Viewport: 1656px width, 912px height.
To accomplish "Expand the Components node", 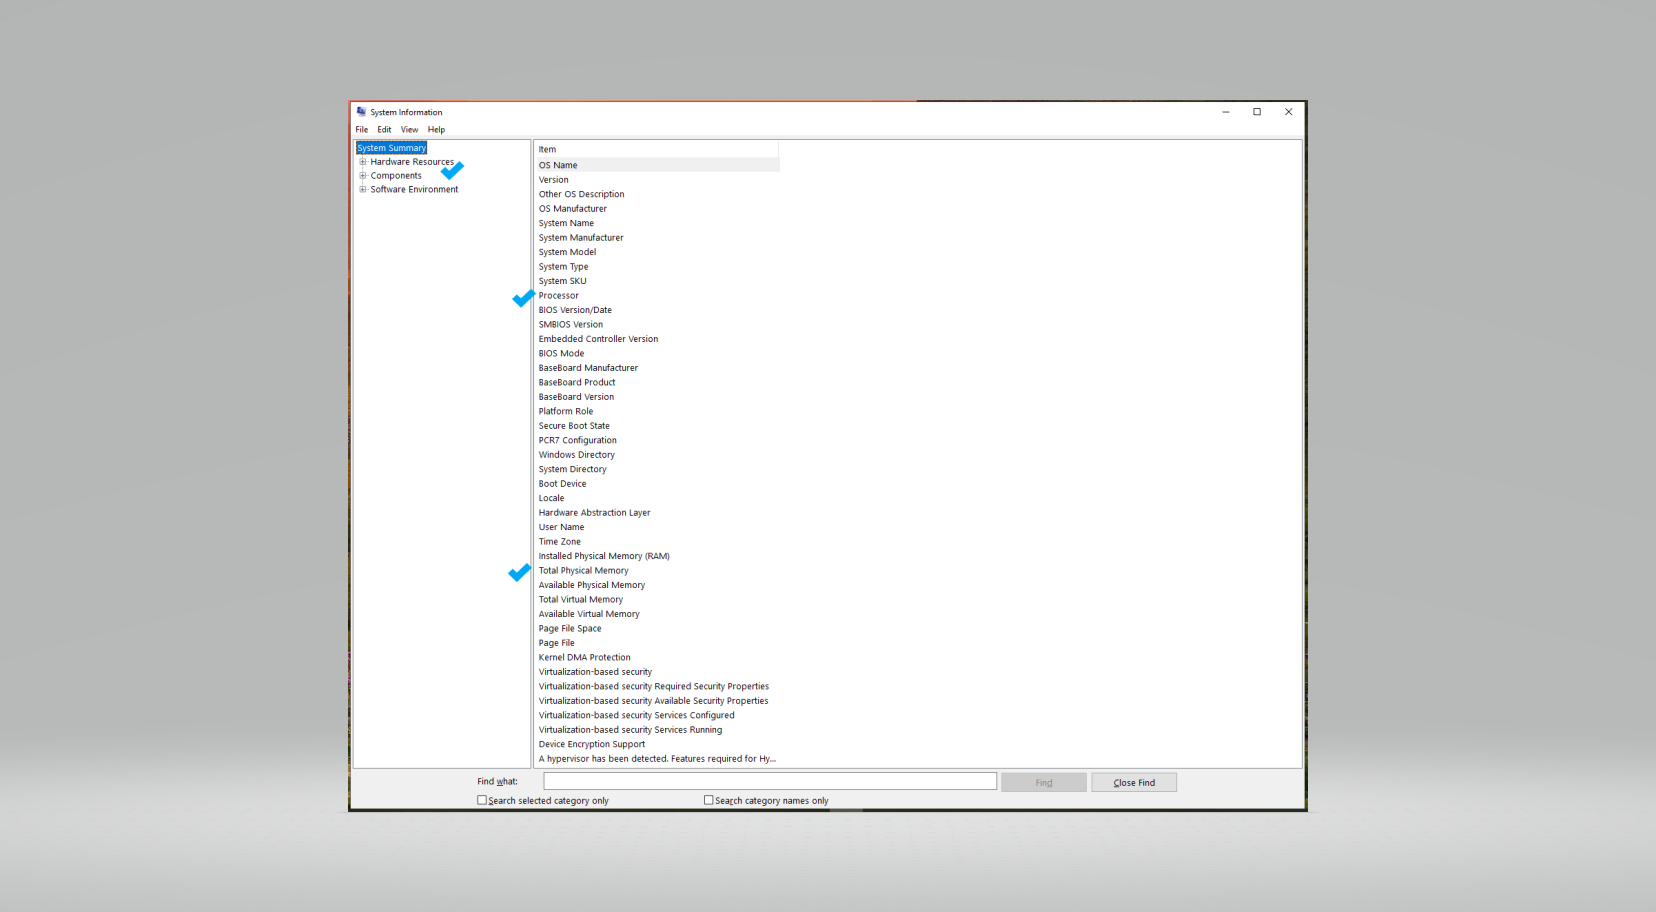I will [x=363, y=176].
